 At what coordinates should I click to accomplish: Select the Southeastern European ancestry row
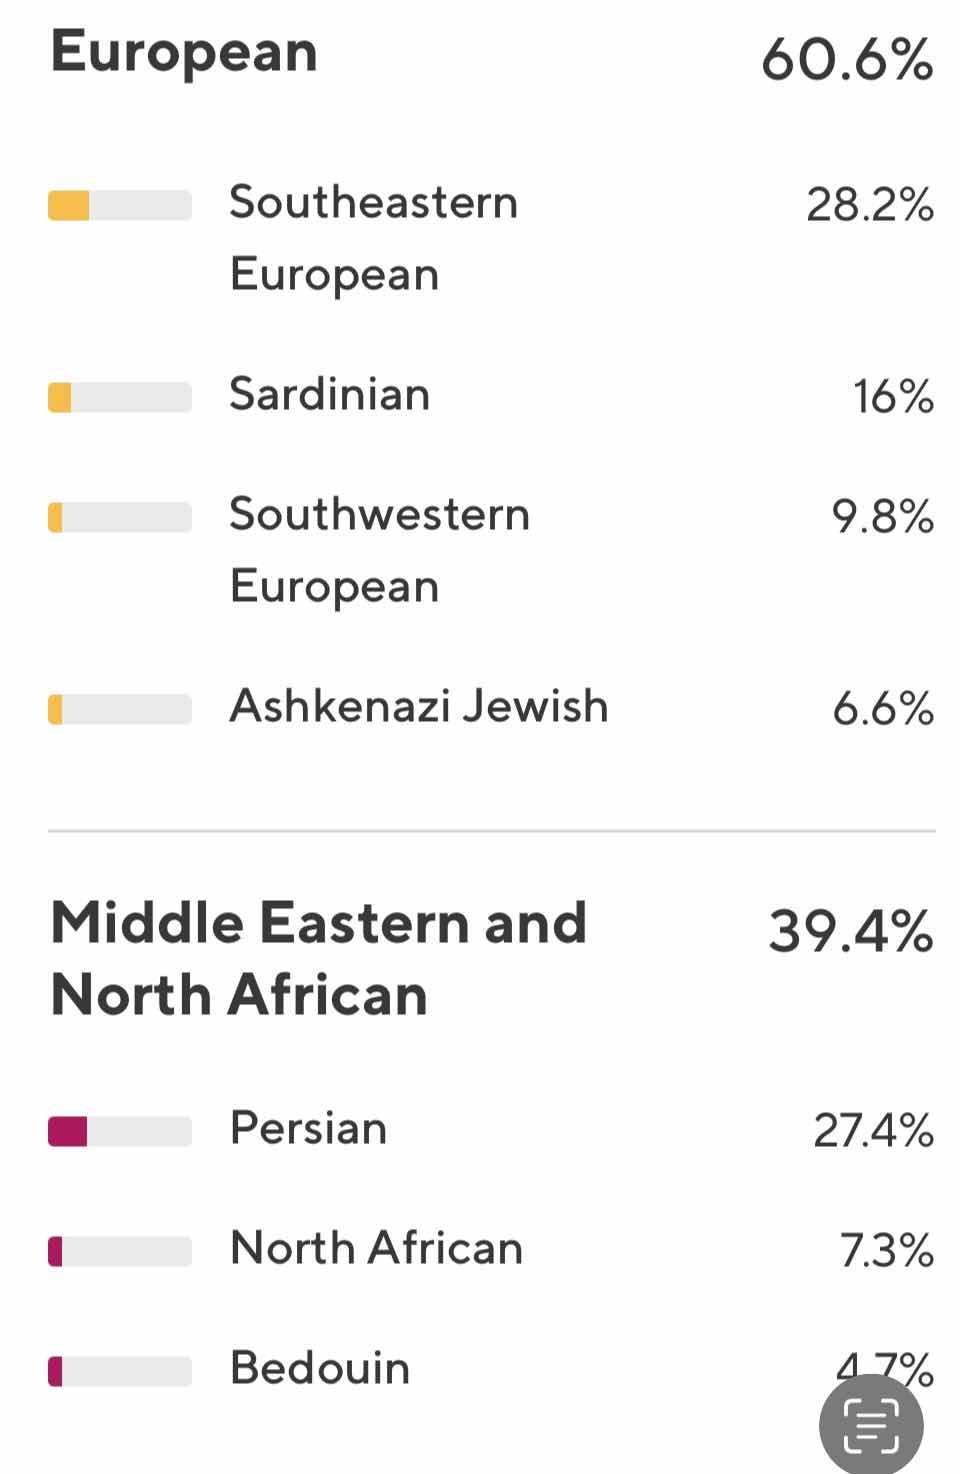pos(491,238)
